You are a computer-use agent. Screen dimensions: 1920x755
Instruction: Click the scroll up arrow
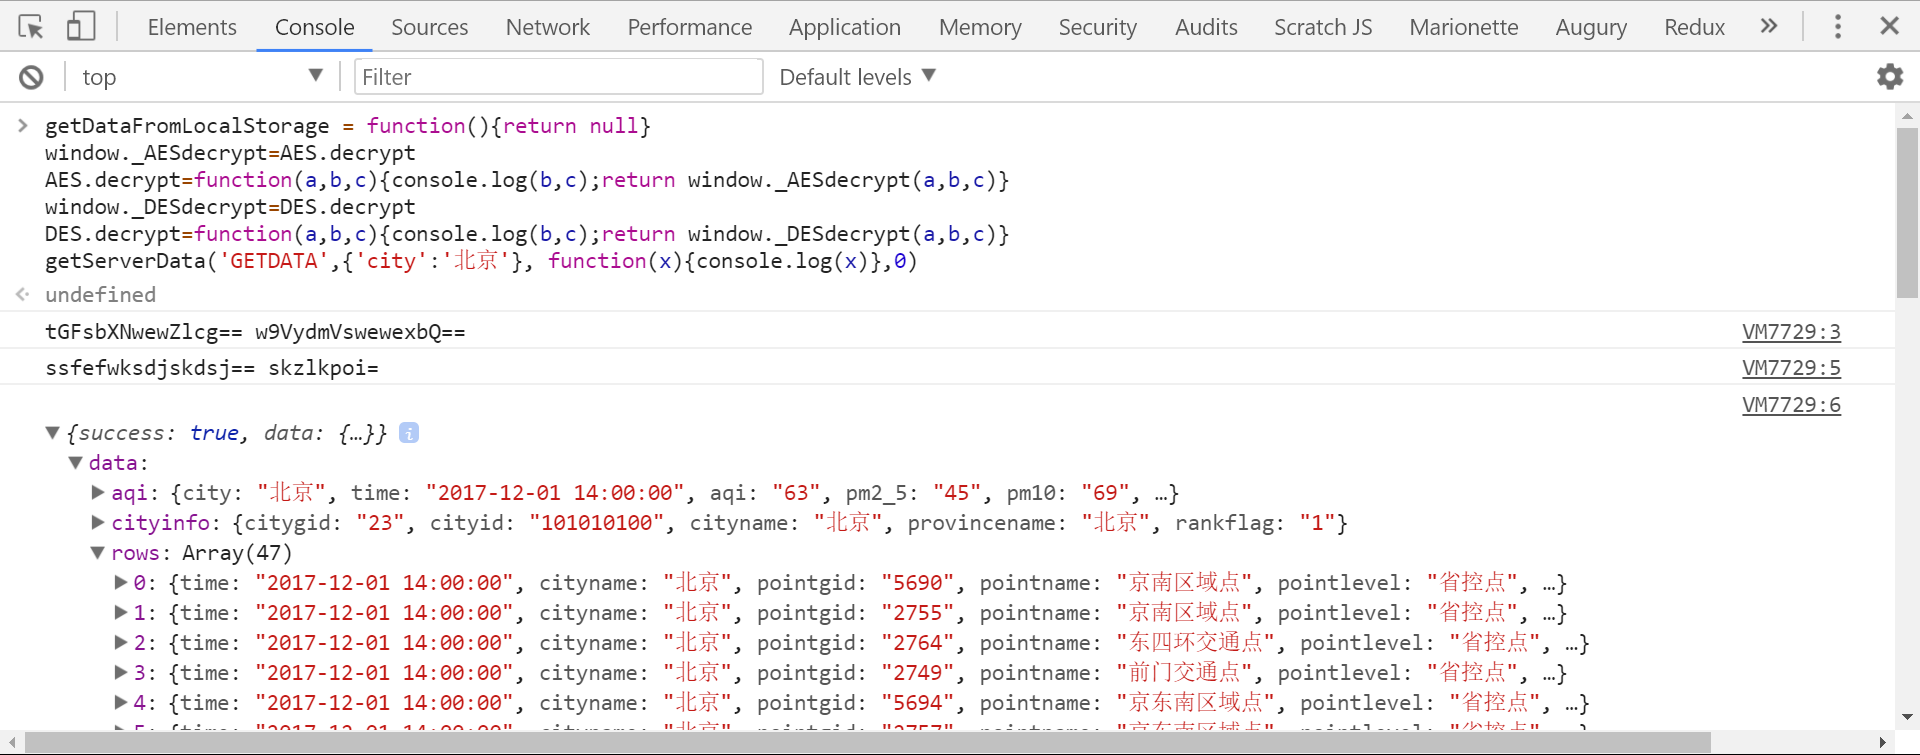[1907, 116]
